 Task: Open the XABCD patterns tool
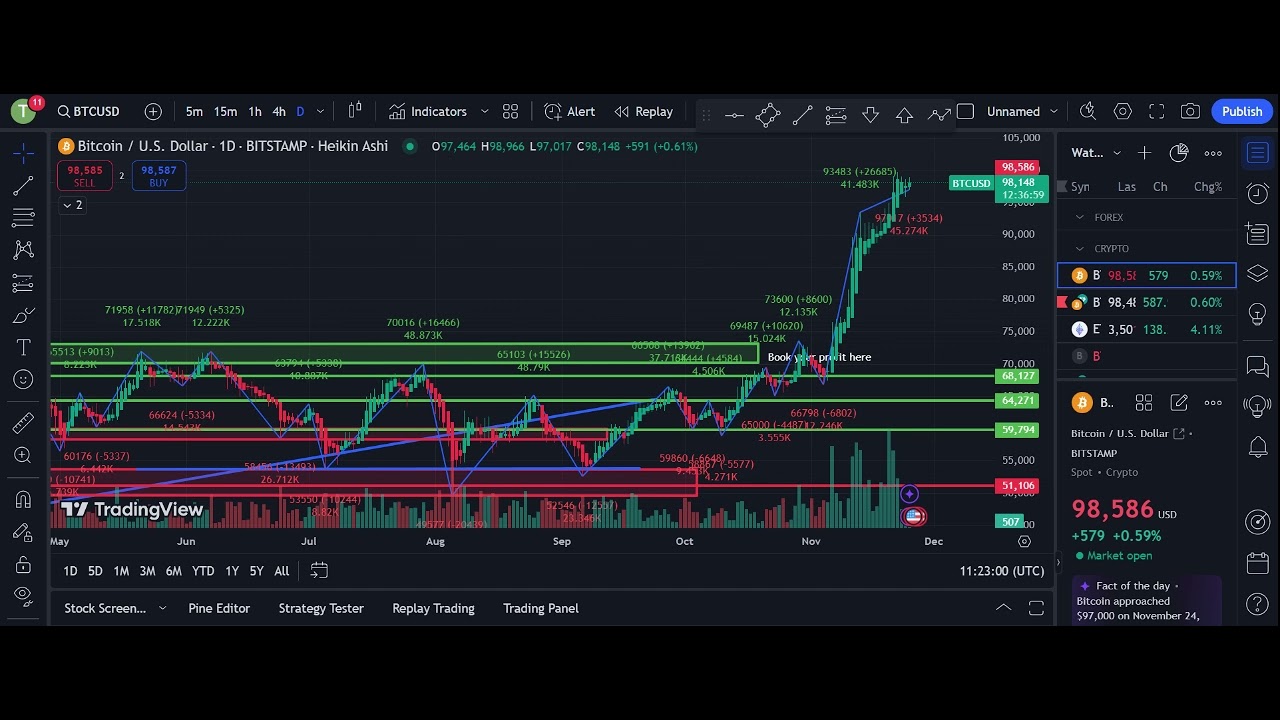24,251
